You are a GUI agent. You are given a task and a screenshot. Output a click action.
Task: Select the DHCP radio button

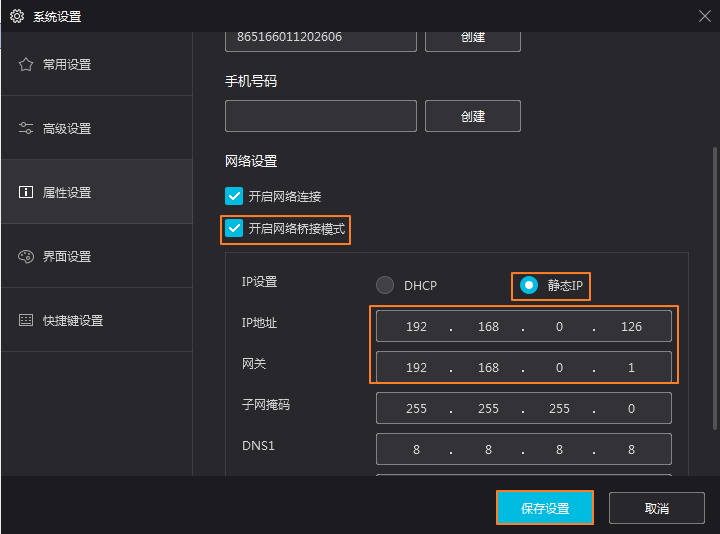pos(385,285)
